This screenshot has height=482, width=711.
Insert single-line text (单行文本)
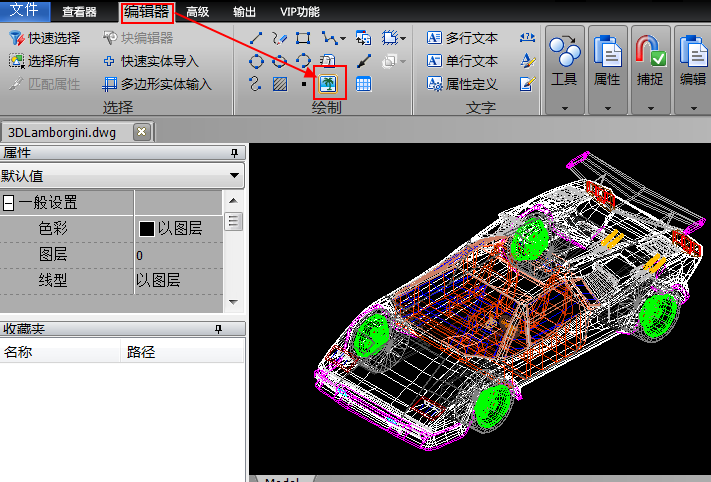462,61
